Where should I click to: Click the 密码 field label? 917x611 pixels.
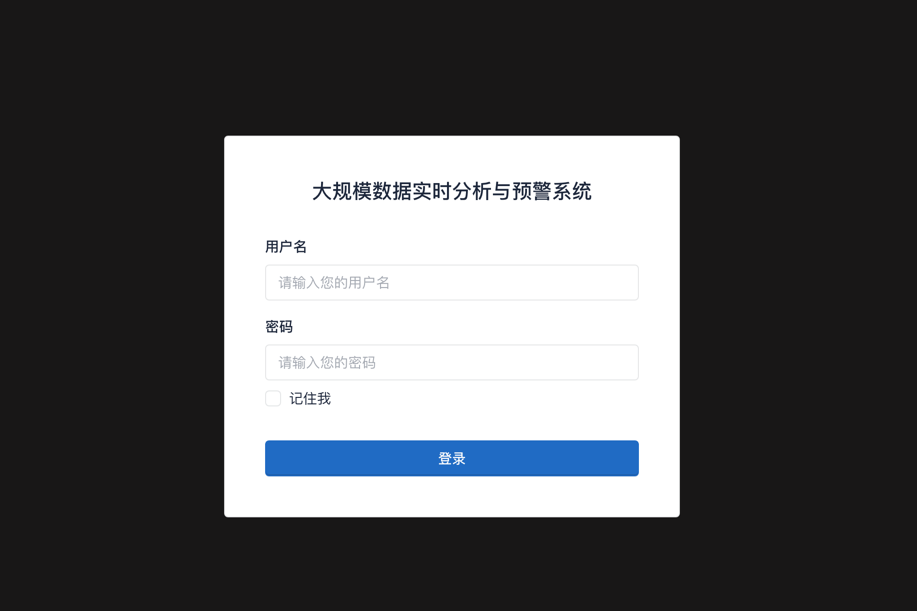click(x=279, y=327)
